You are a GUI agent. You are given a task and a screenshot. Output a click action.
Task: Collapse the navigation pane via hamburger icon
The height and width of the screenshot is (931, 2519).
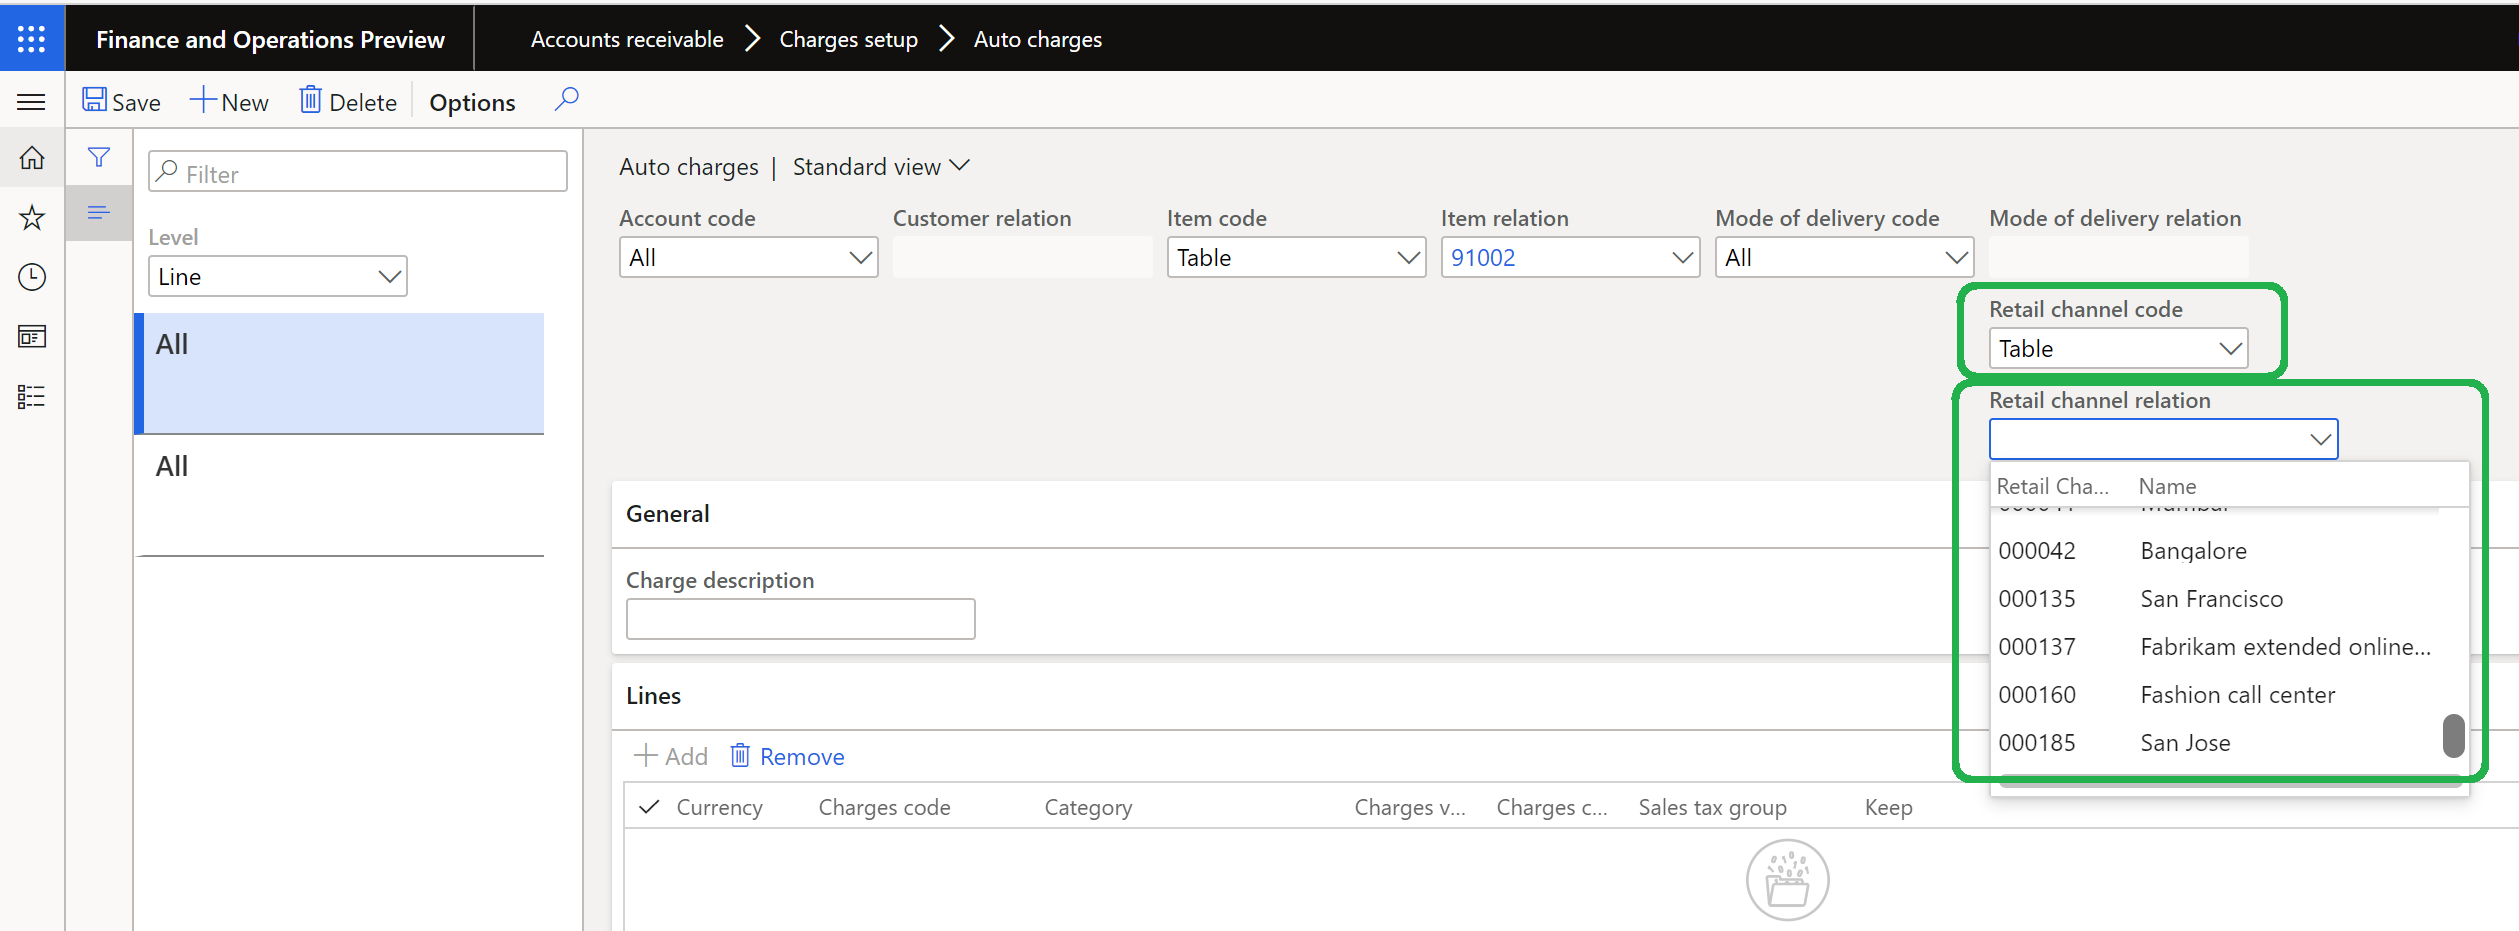[x=31, y=101]
